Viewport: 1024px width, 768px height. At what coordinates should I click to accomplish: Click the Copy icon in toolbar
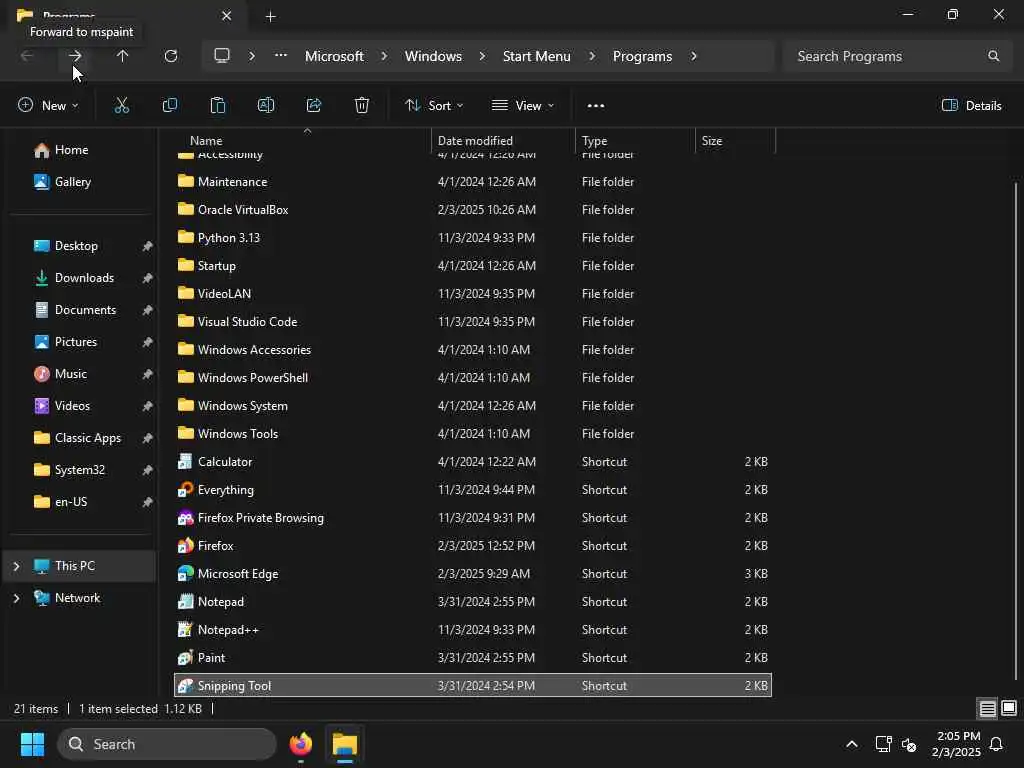point(170,105)
